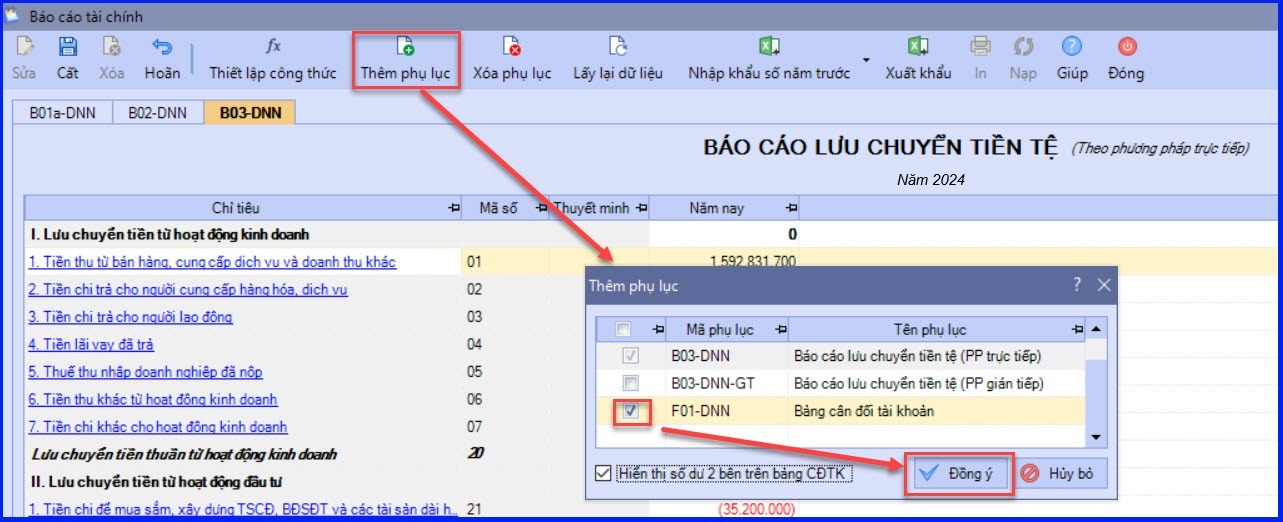Click the Tên phụ lục column header

[929, 329]
